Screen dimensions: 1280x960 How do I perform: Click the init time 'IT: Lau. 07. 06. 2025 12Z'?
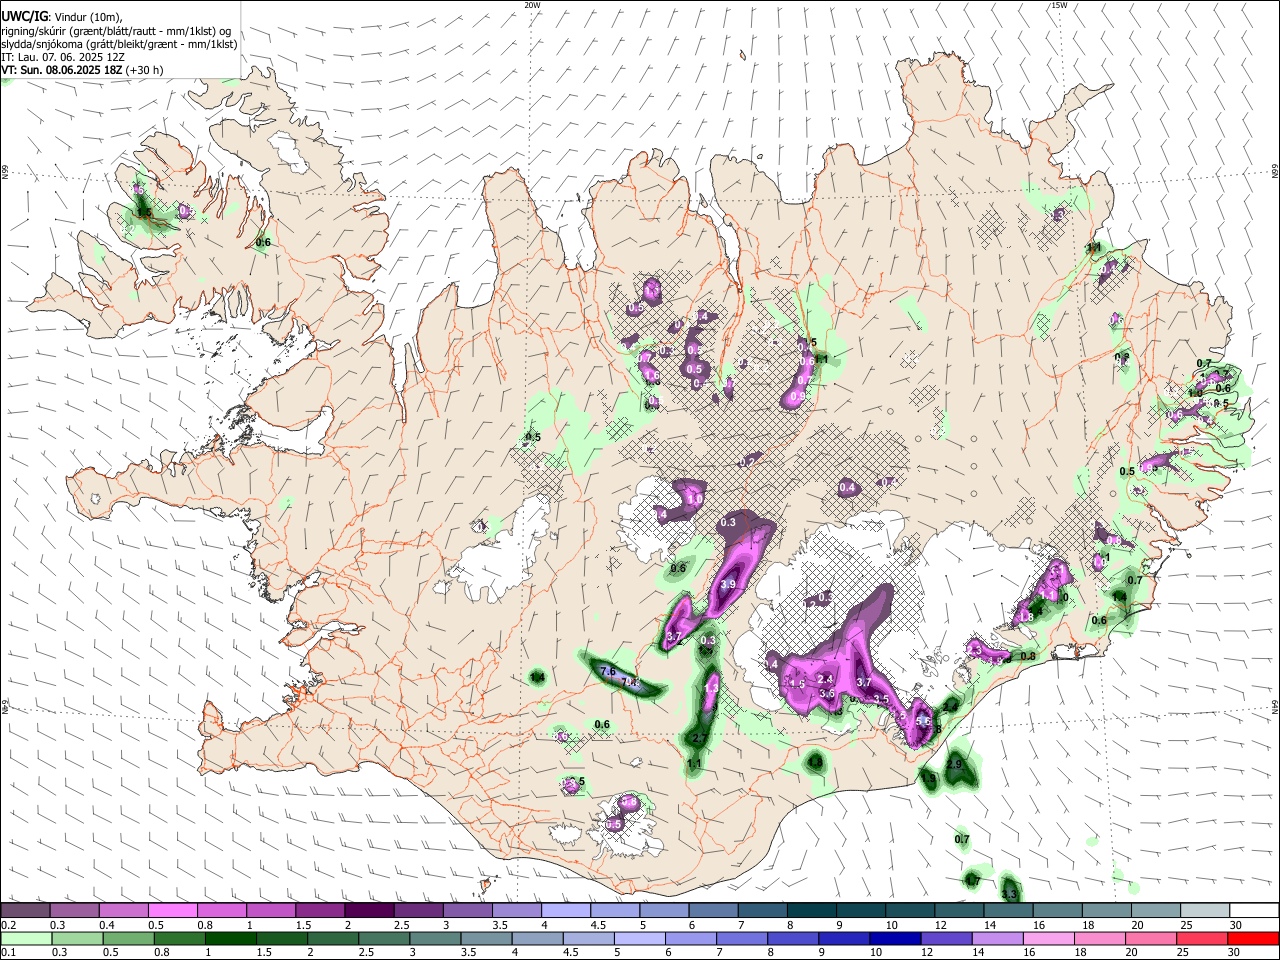63,57
